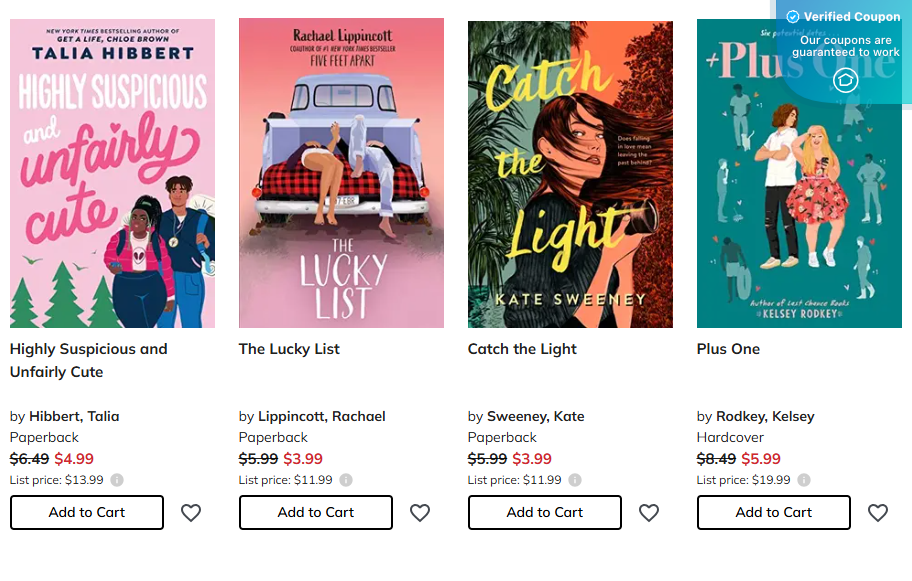Add 'Catch the Light' to cart

point(544,512)
